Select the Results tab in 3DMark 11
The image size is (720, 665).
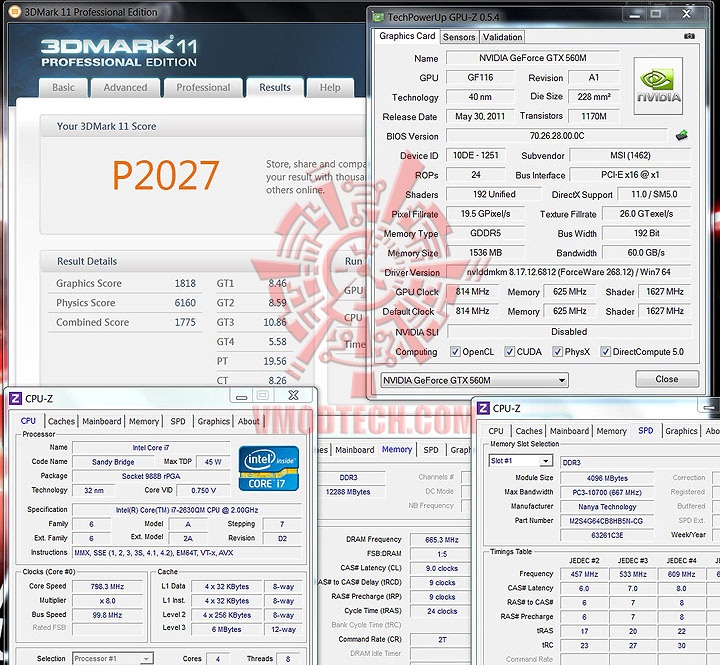tap(275, 87)
